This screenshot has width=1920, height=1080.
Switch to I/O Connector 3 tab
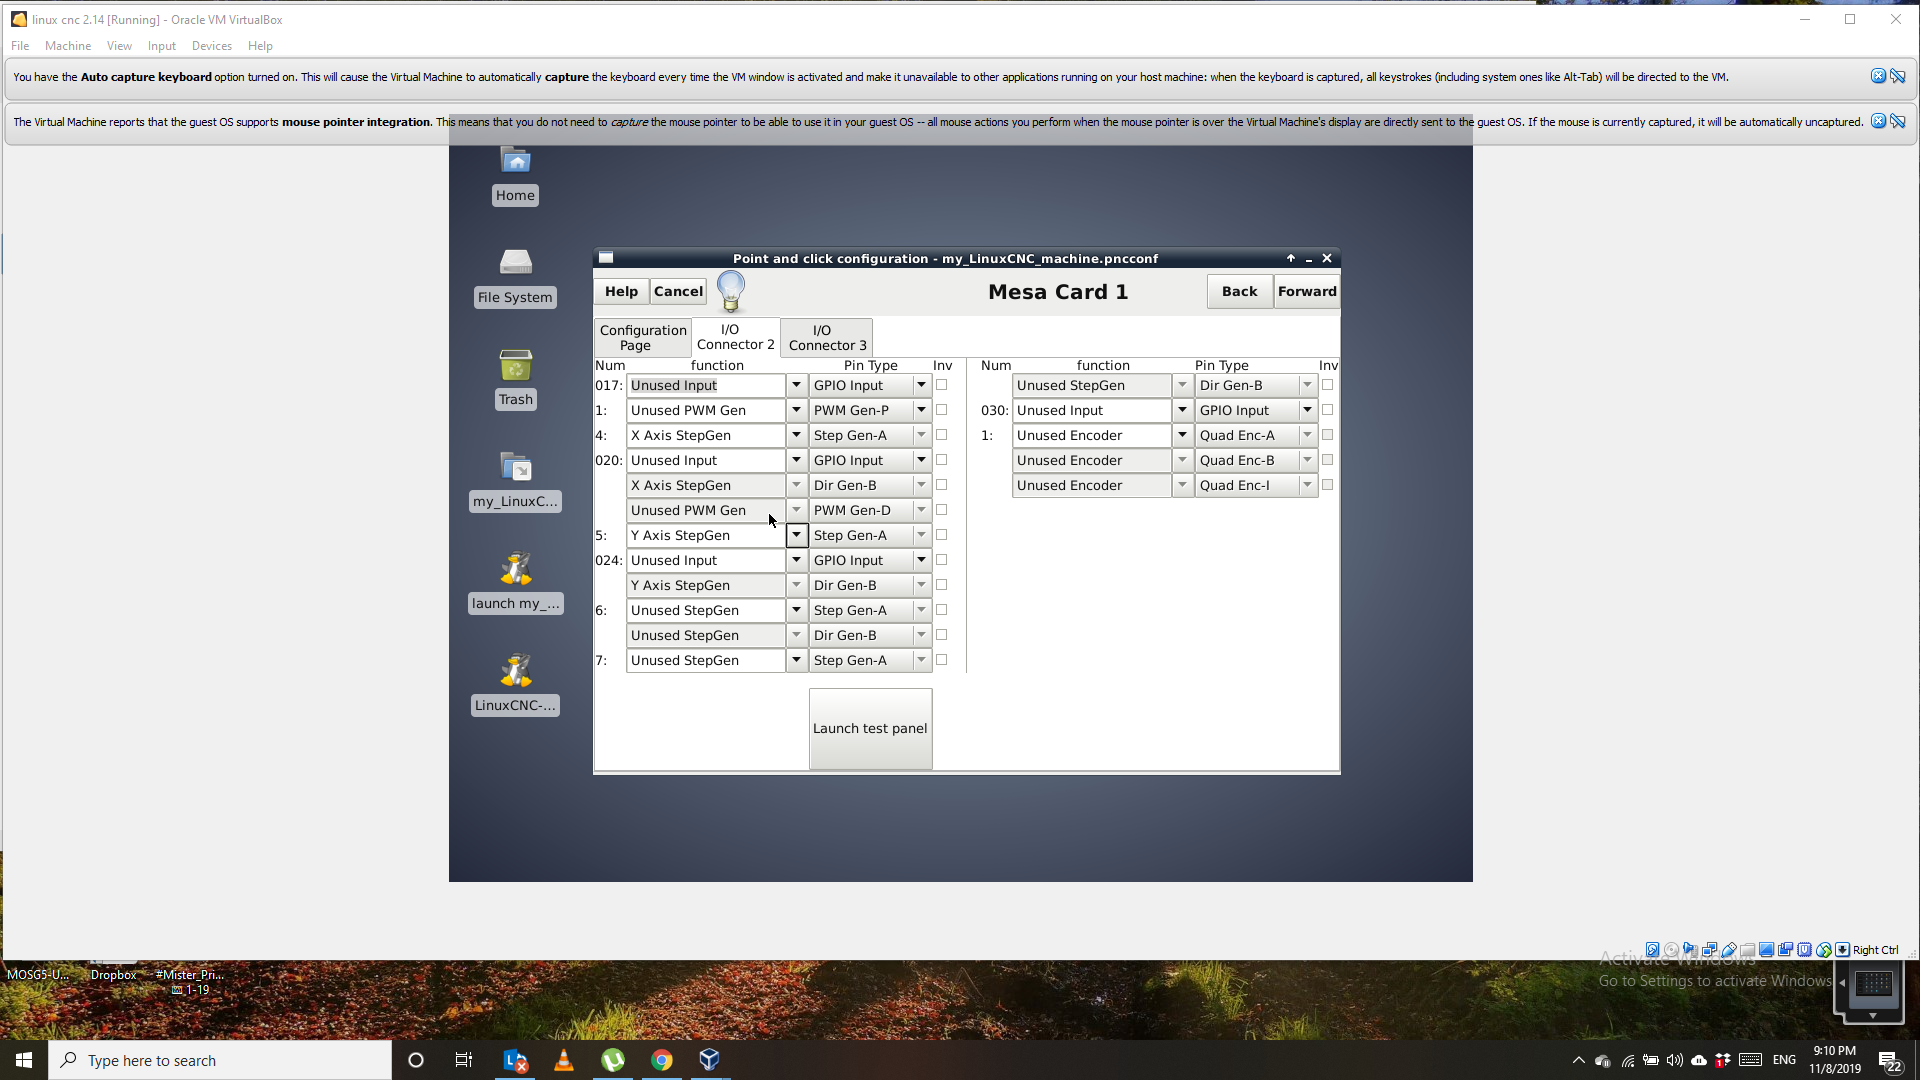pos(827,338)
